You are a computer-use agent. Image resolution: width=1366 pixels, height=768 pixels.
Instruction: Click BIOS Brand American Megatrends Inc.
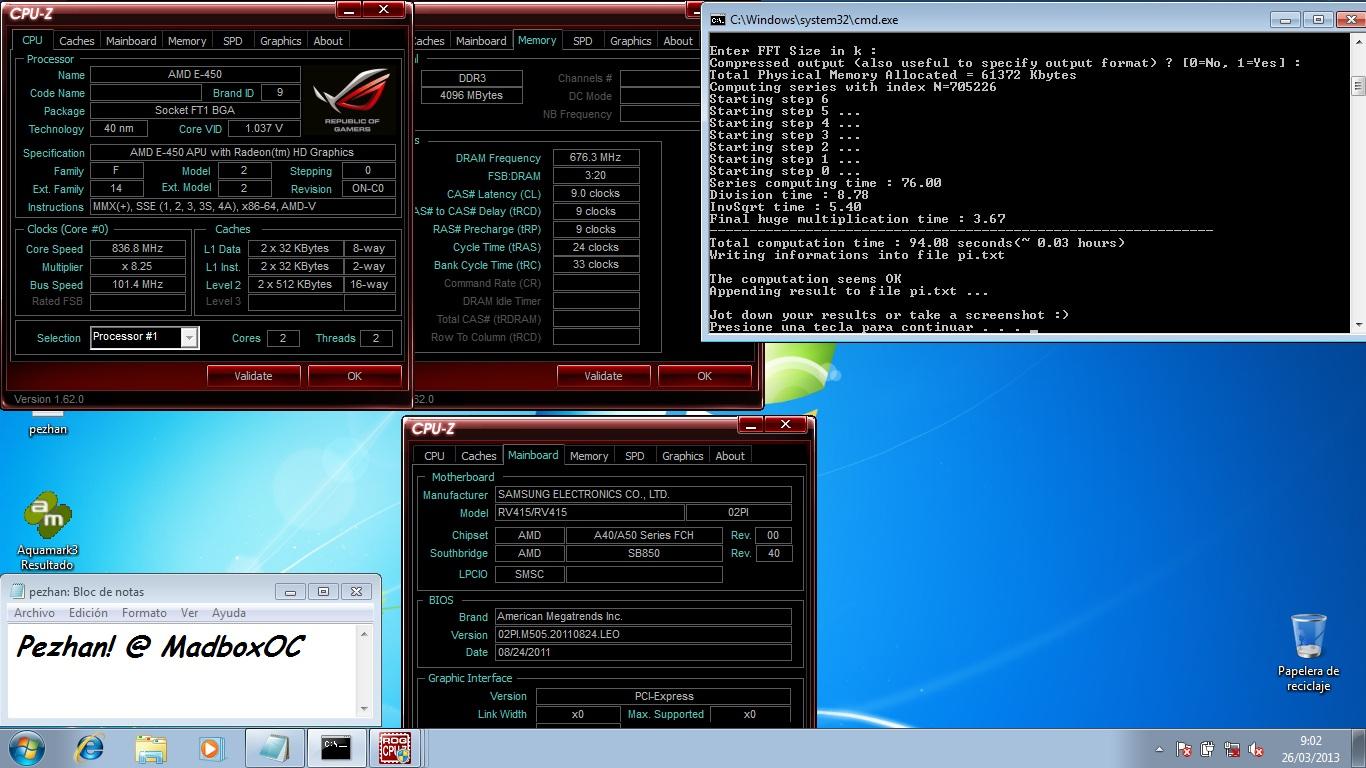click(644, 617)
